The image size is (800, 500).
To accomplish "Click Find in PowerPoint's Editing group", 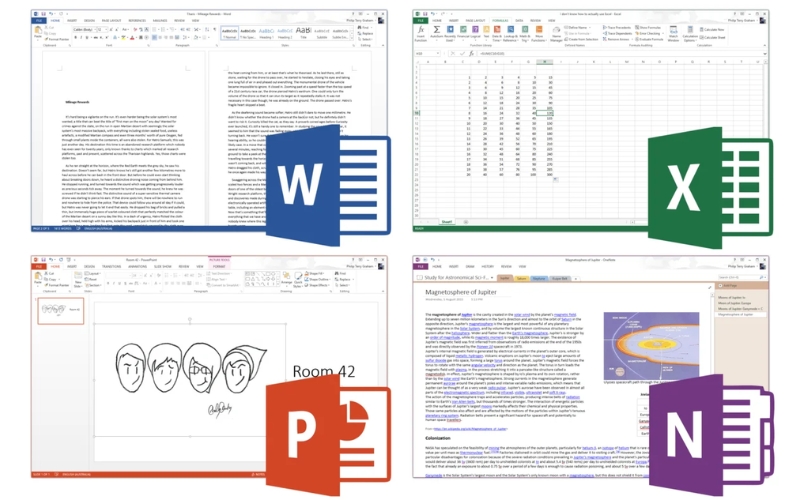I will coord(341,273).
